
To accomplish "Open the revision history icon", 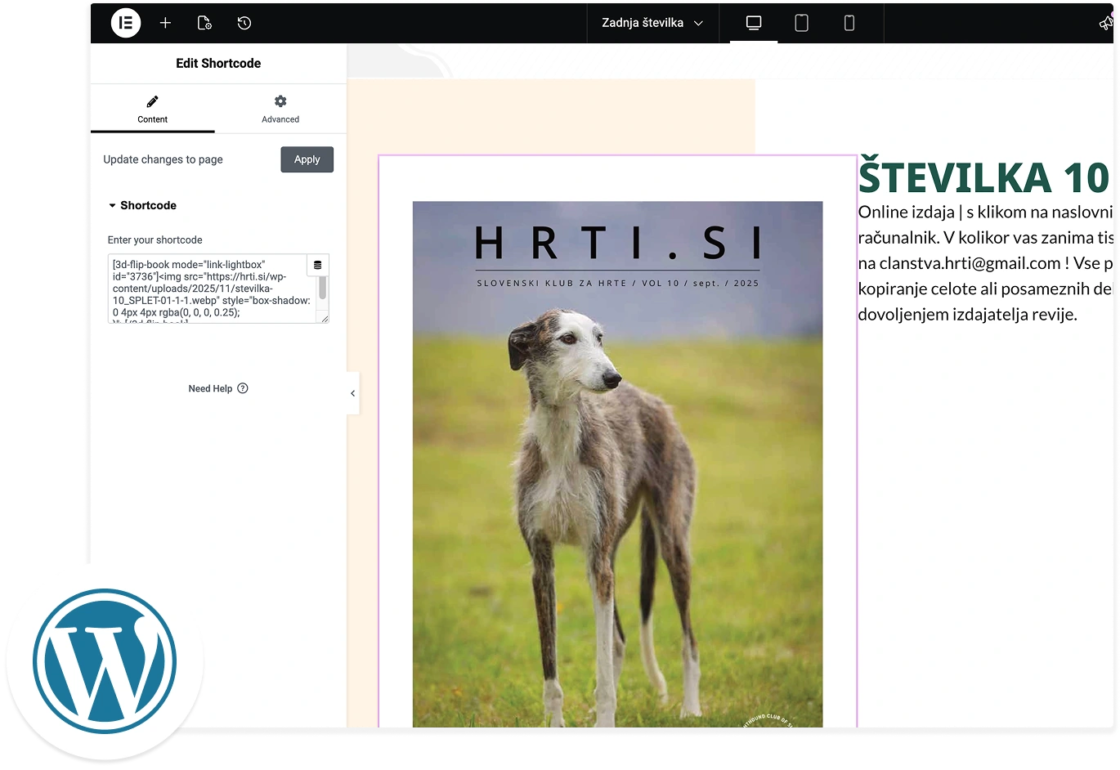I will (244, 23).
